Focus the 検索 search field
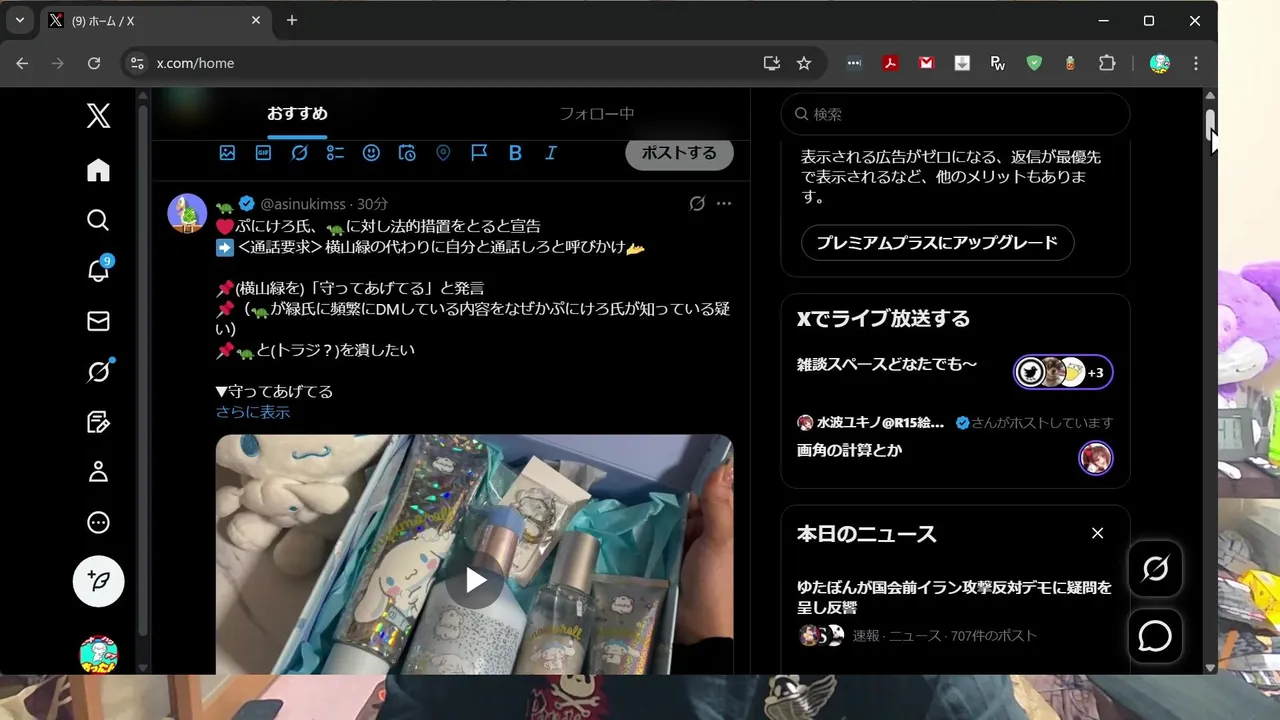Screen dimensions: 1280x720 [x=955, y=114]
